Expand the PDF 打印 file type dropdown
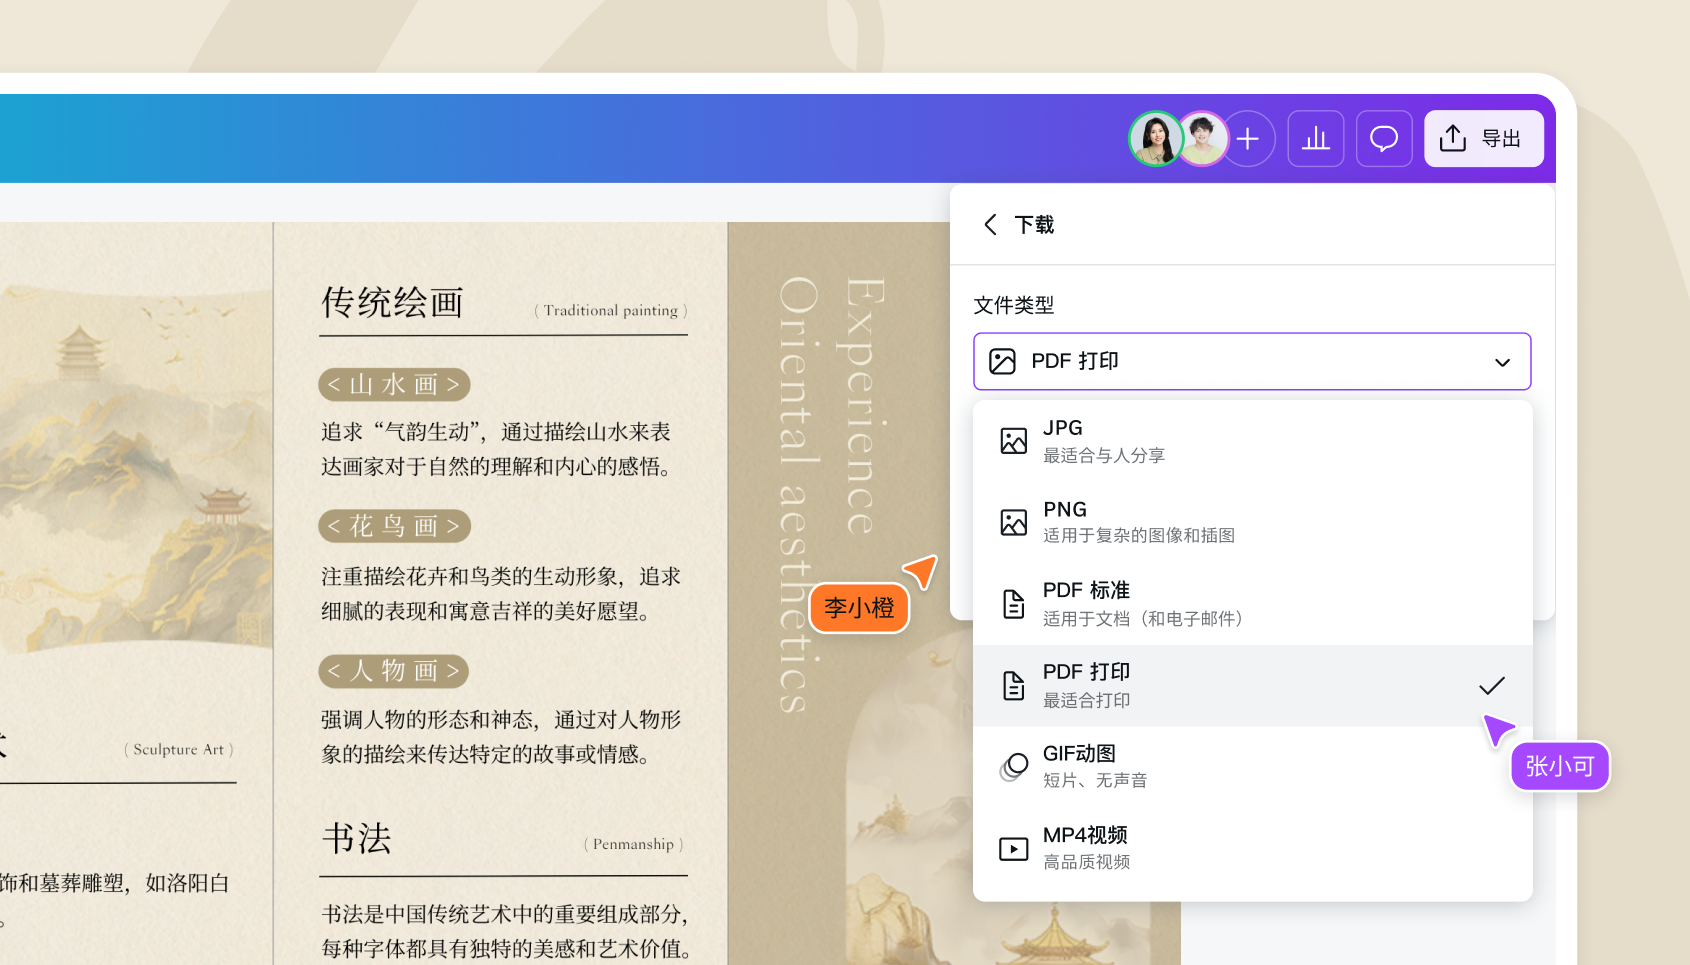 (x=1252, y=361)
